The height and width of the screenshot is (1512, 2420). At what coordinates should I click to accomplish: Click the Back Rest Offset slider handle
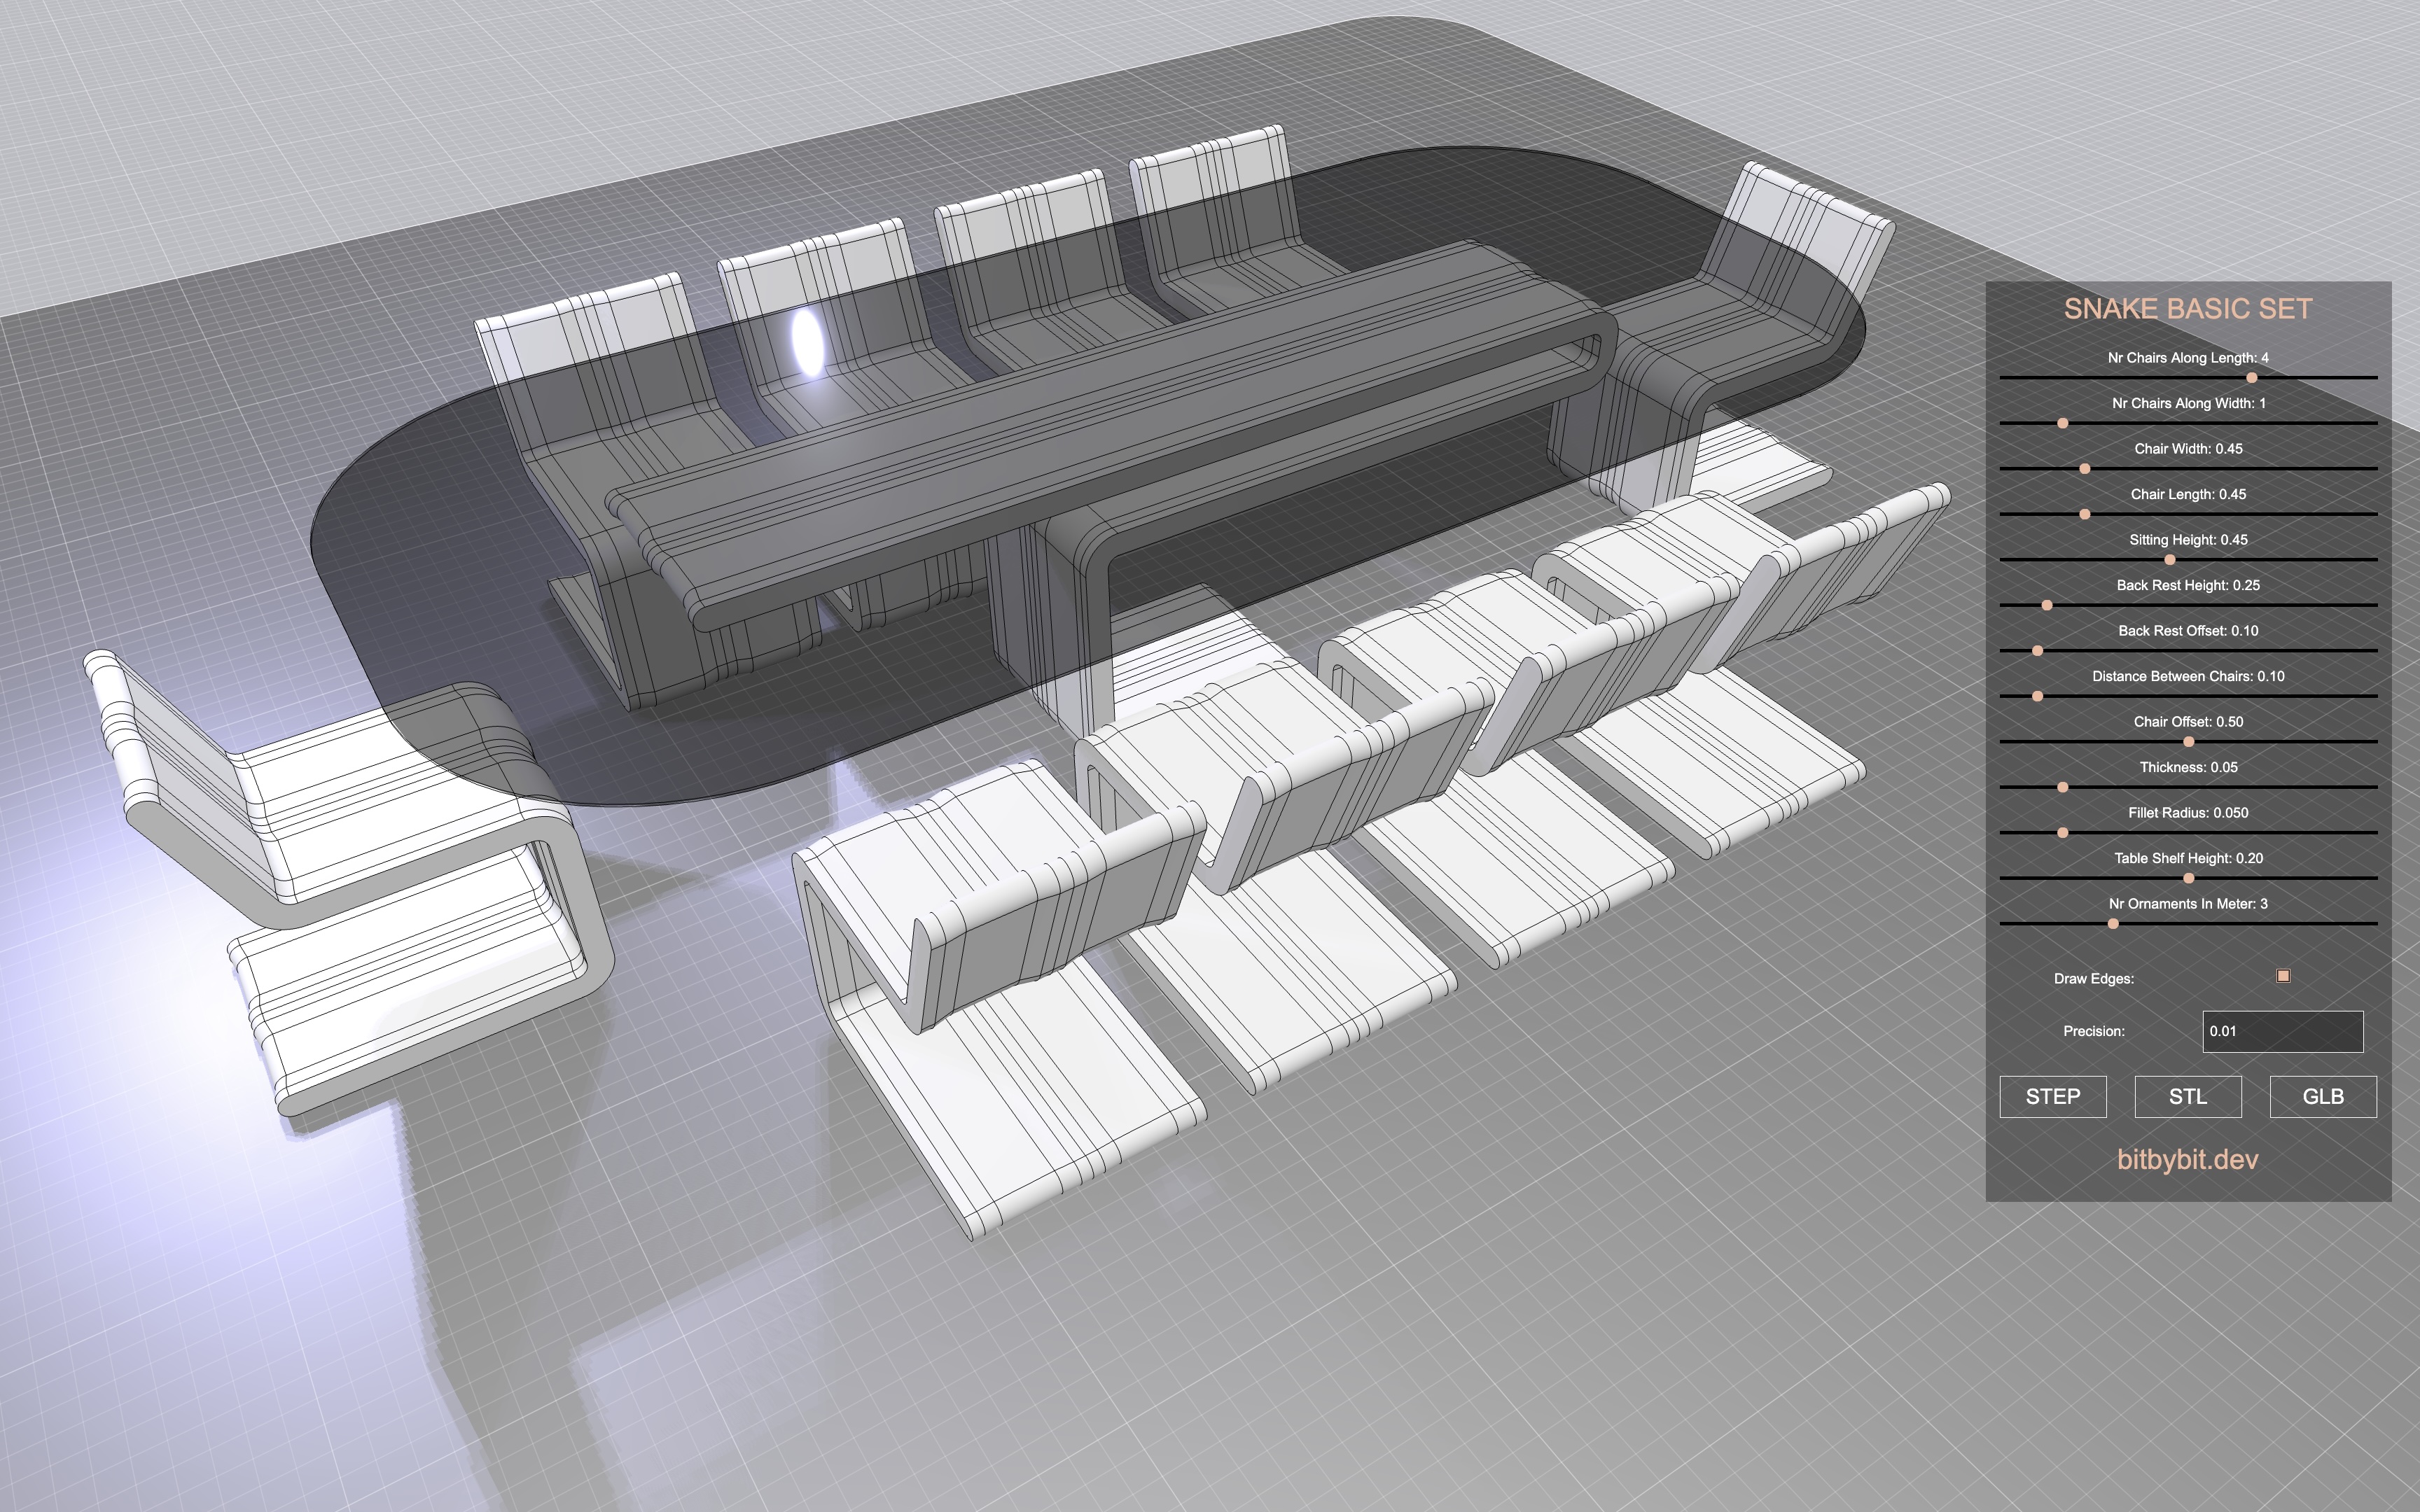tap(2037, 651)
